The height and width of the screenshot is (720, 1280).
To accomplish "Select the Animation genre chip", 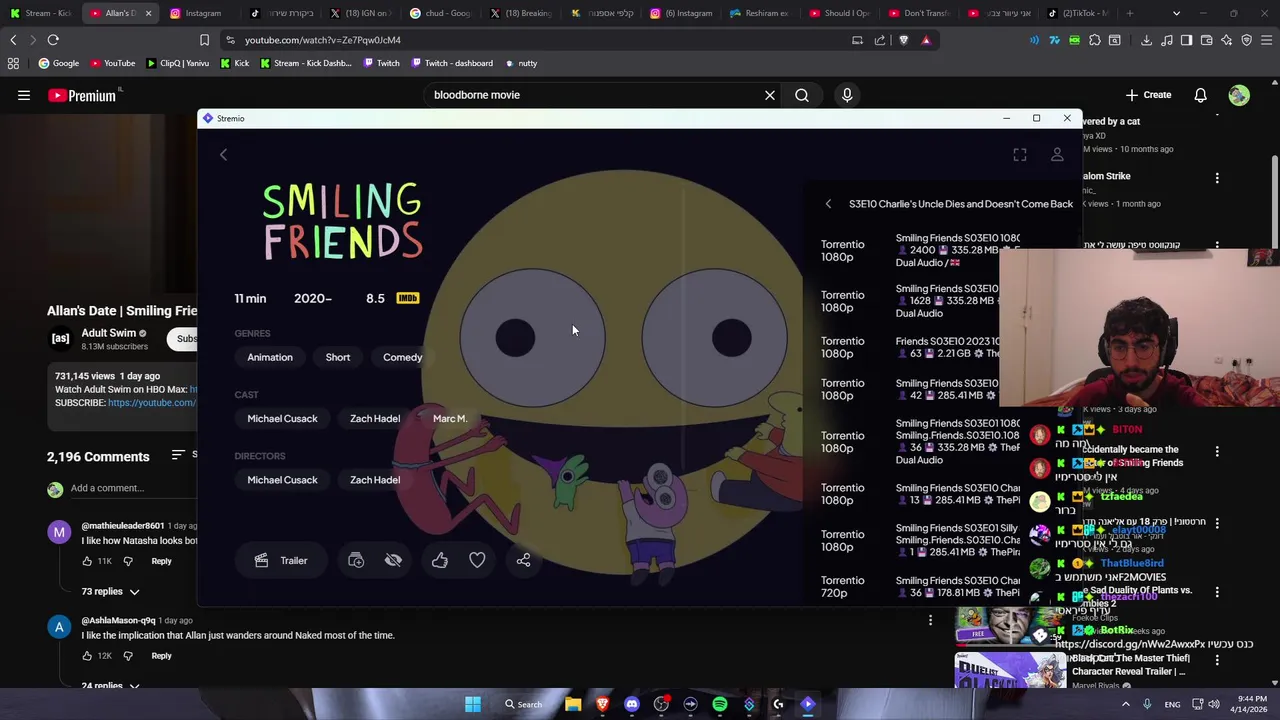I will click(270, 357).
